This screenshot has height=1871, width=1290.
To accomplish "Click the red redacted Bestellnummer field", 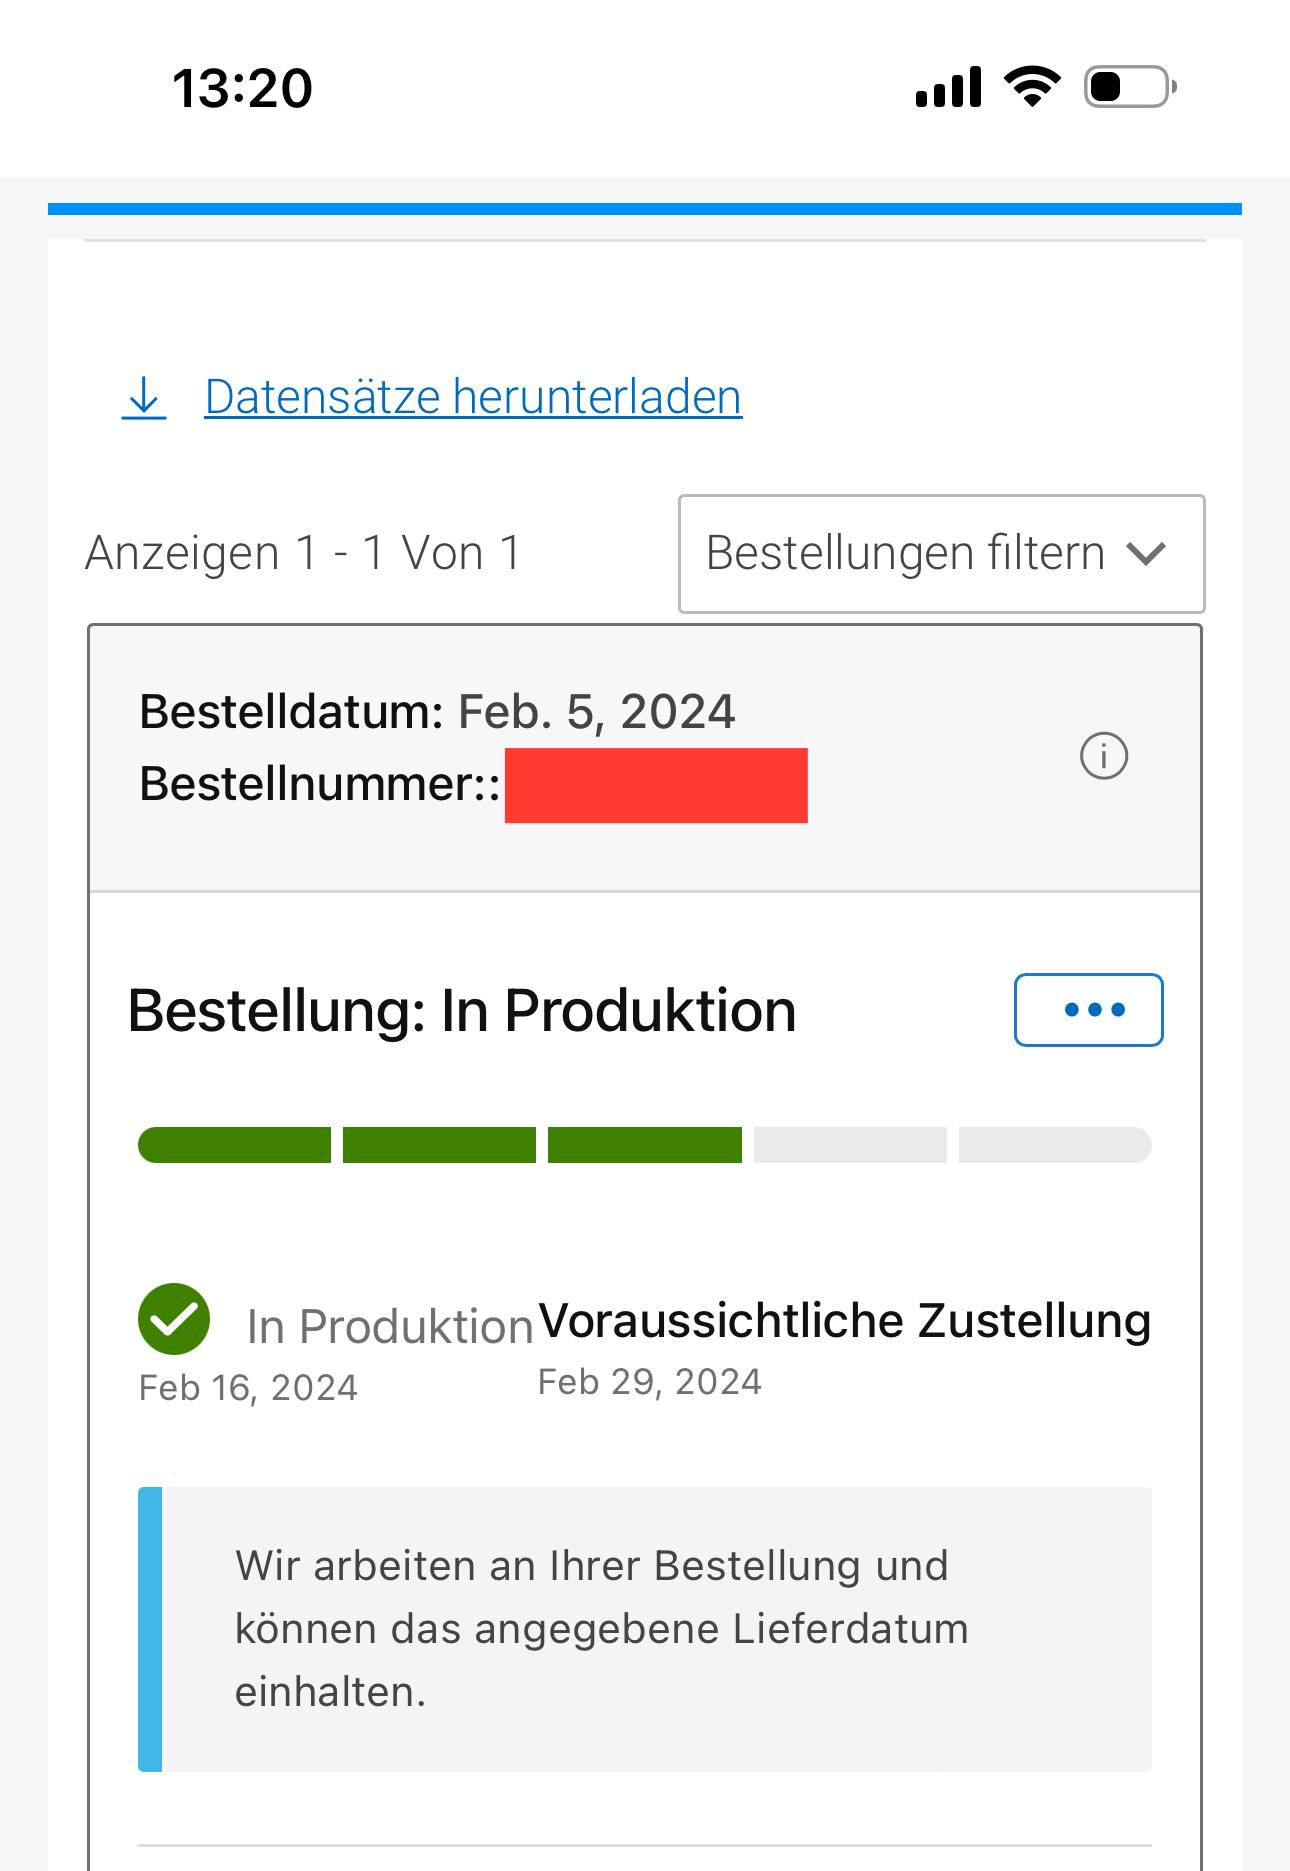I will [656, 785].
